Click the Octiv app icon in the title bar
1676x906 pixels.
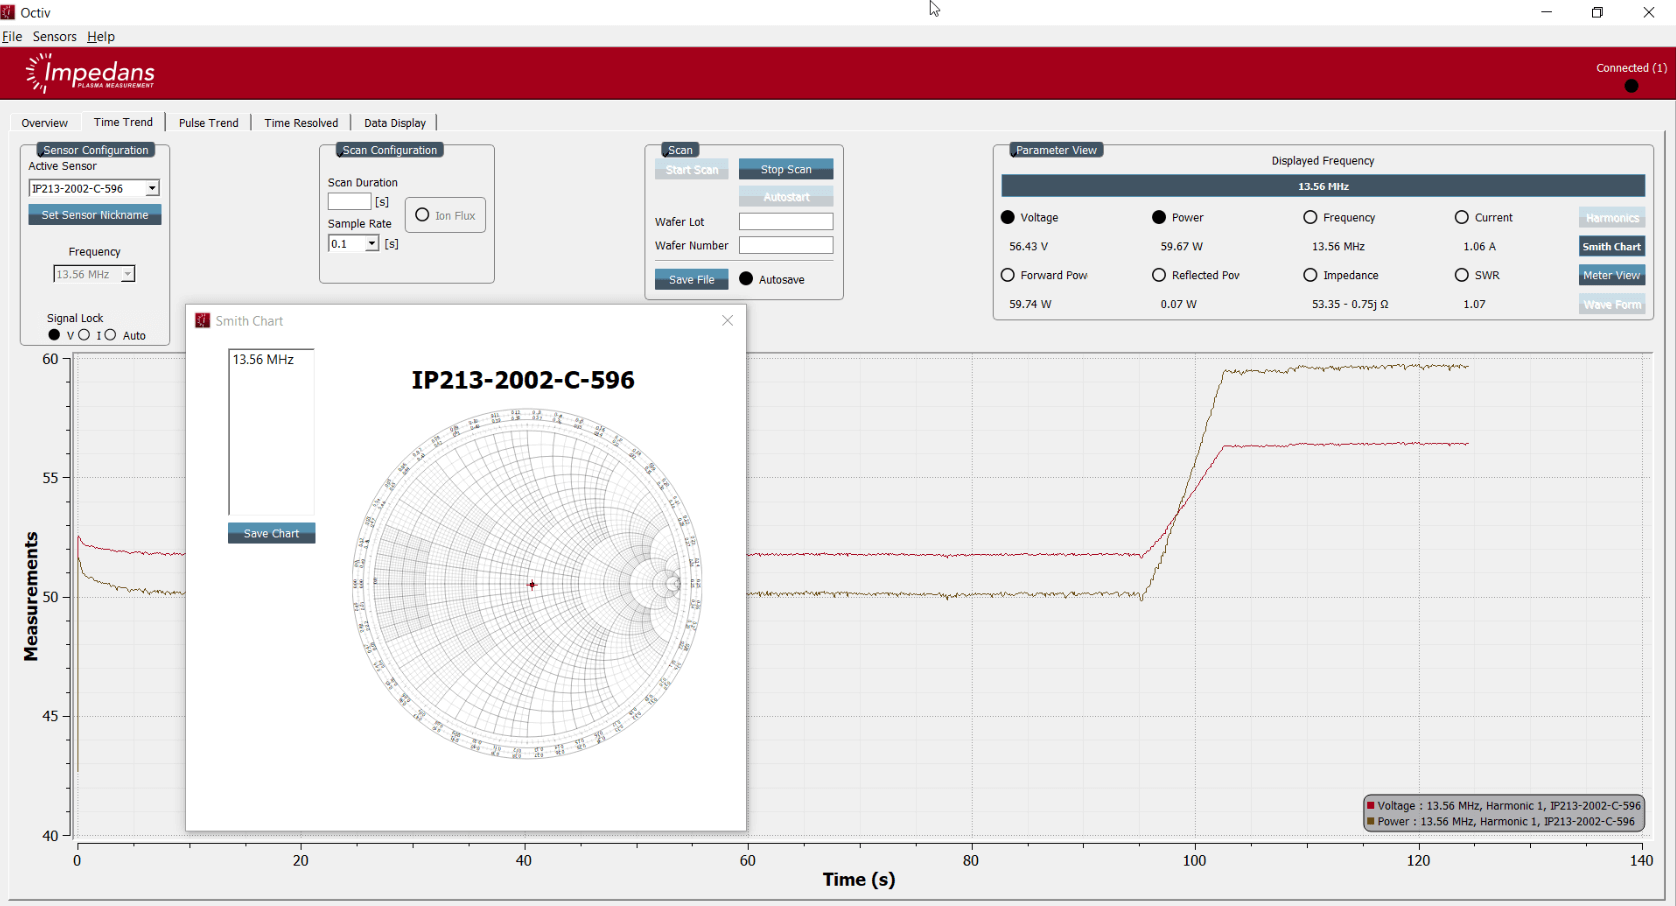(8, 12)
